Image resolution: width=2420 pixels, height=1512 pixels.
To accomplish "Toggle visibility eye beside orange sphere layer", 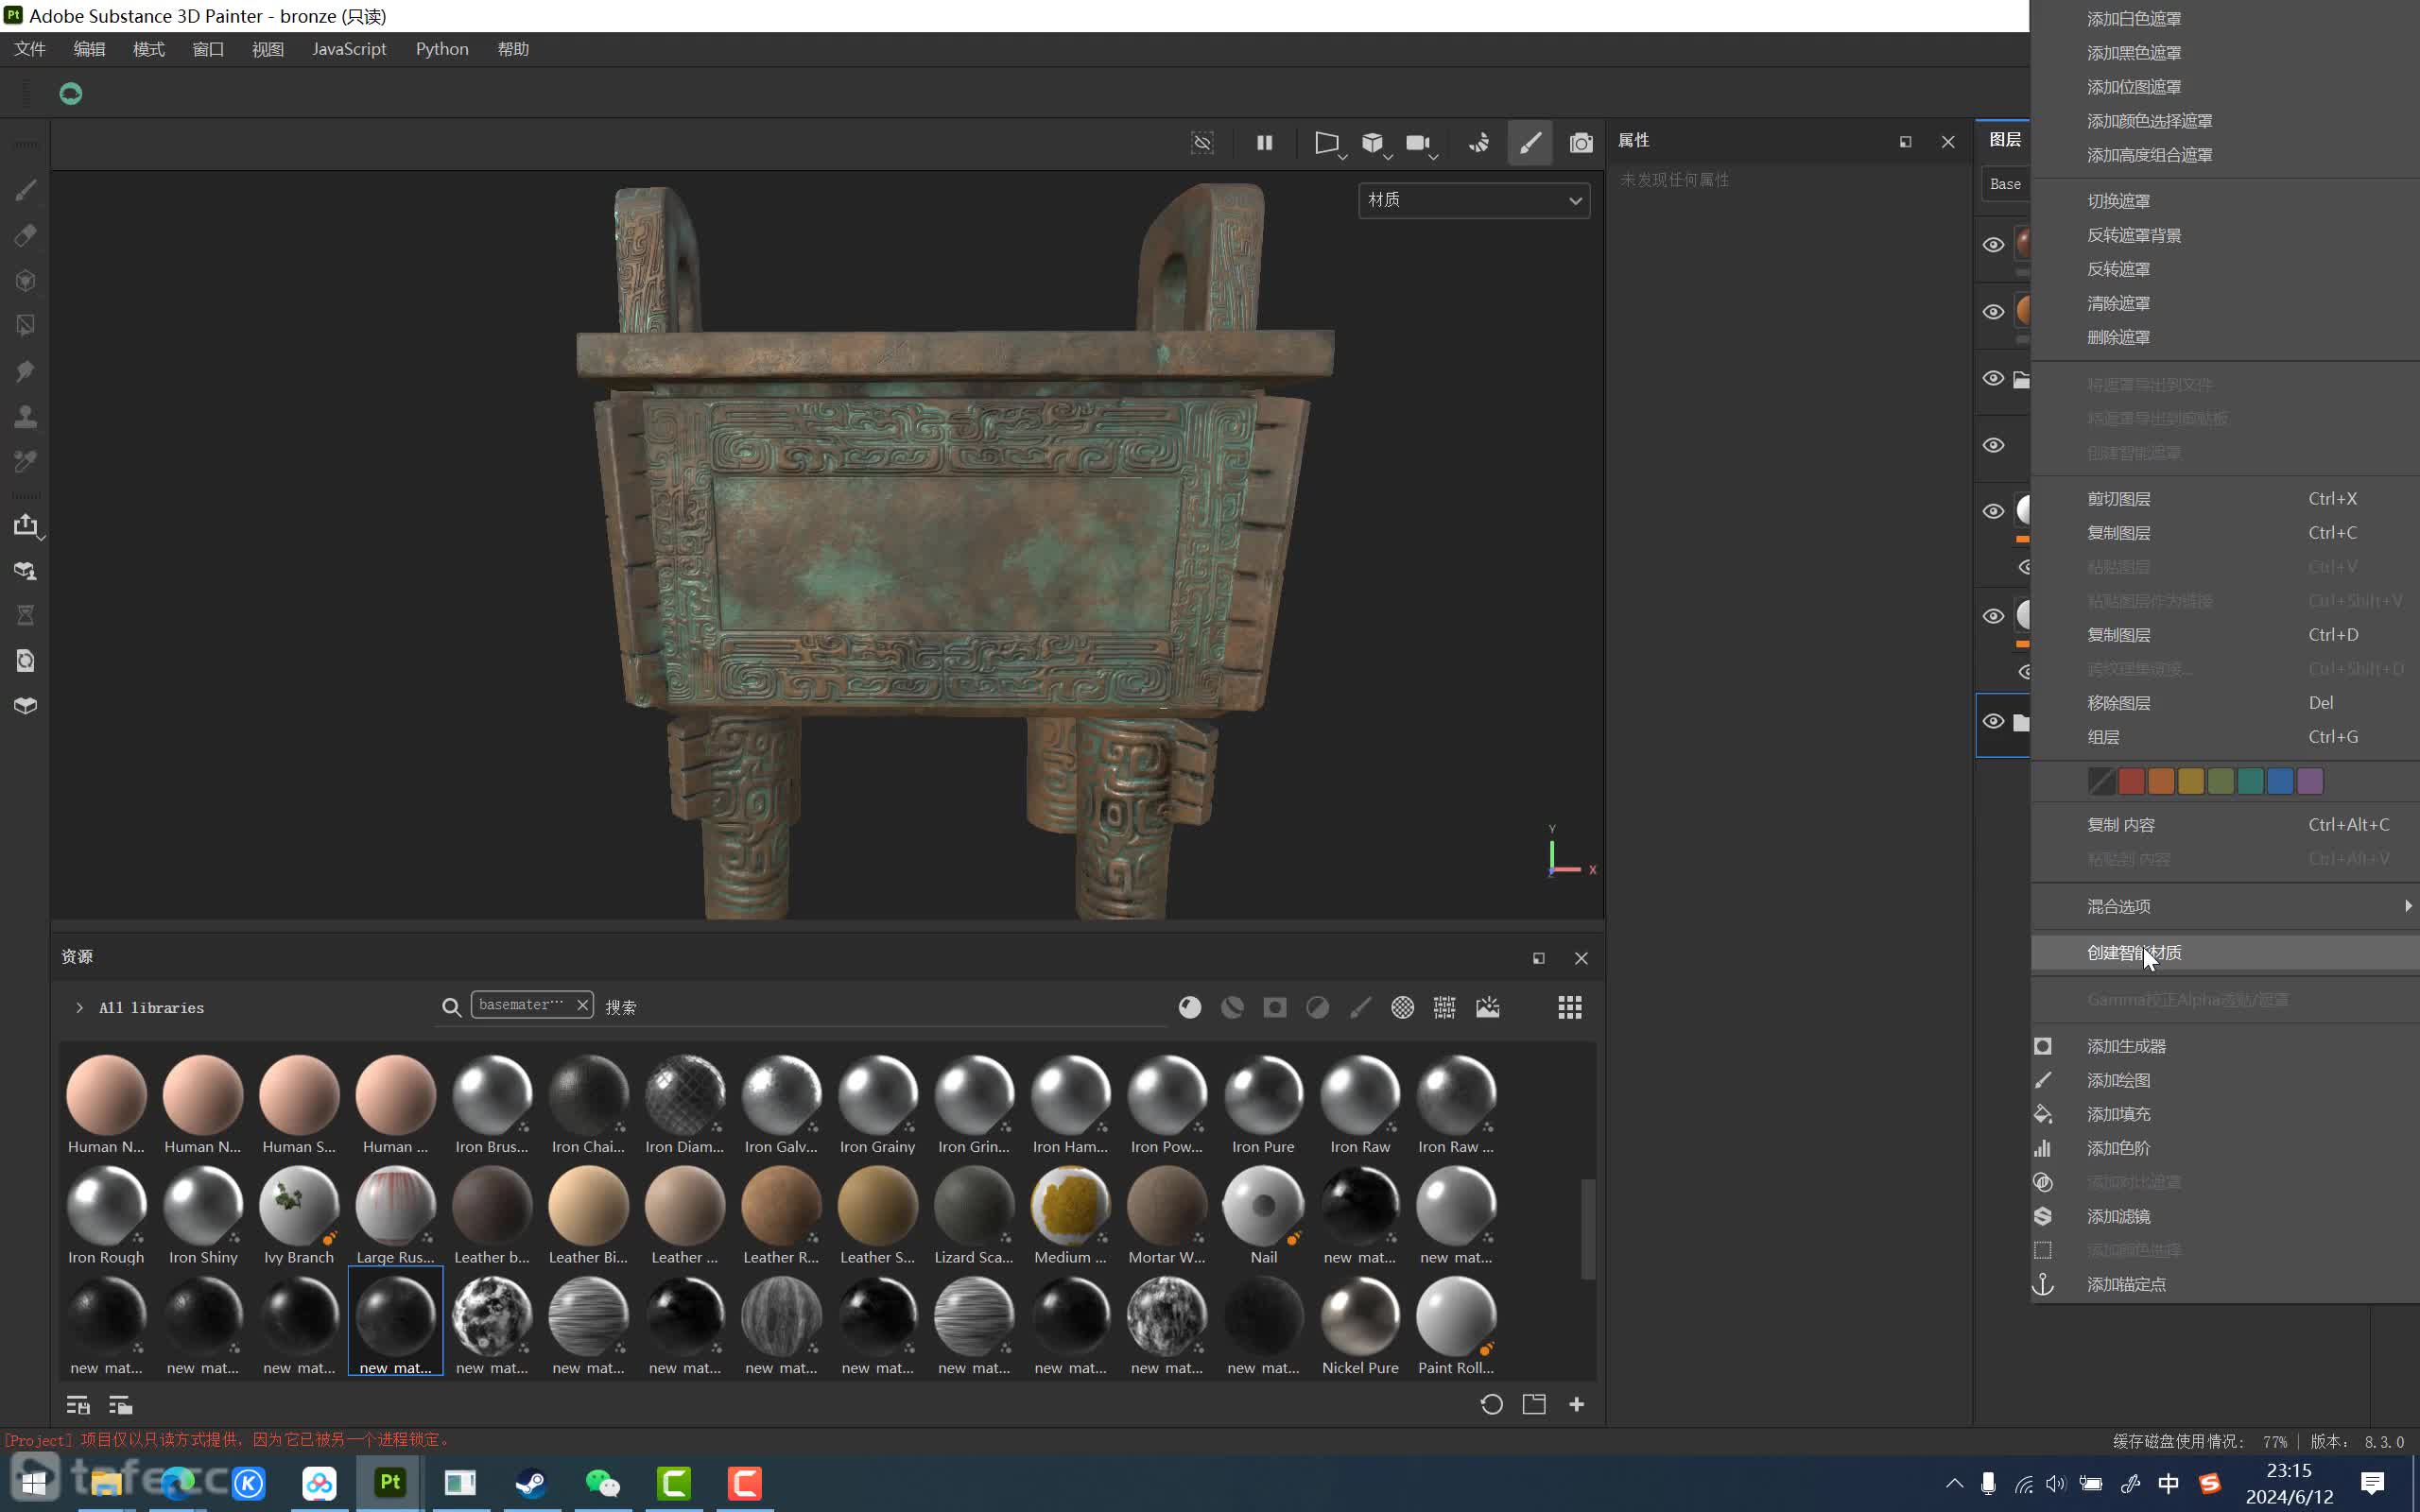I will (x=1993, y=312).
